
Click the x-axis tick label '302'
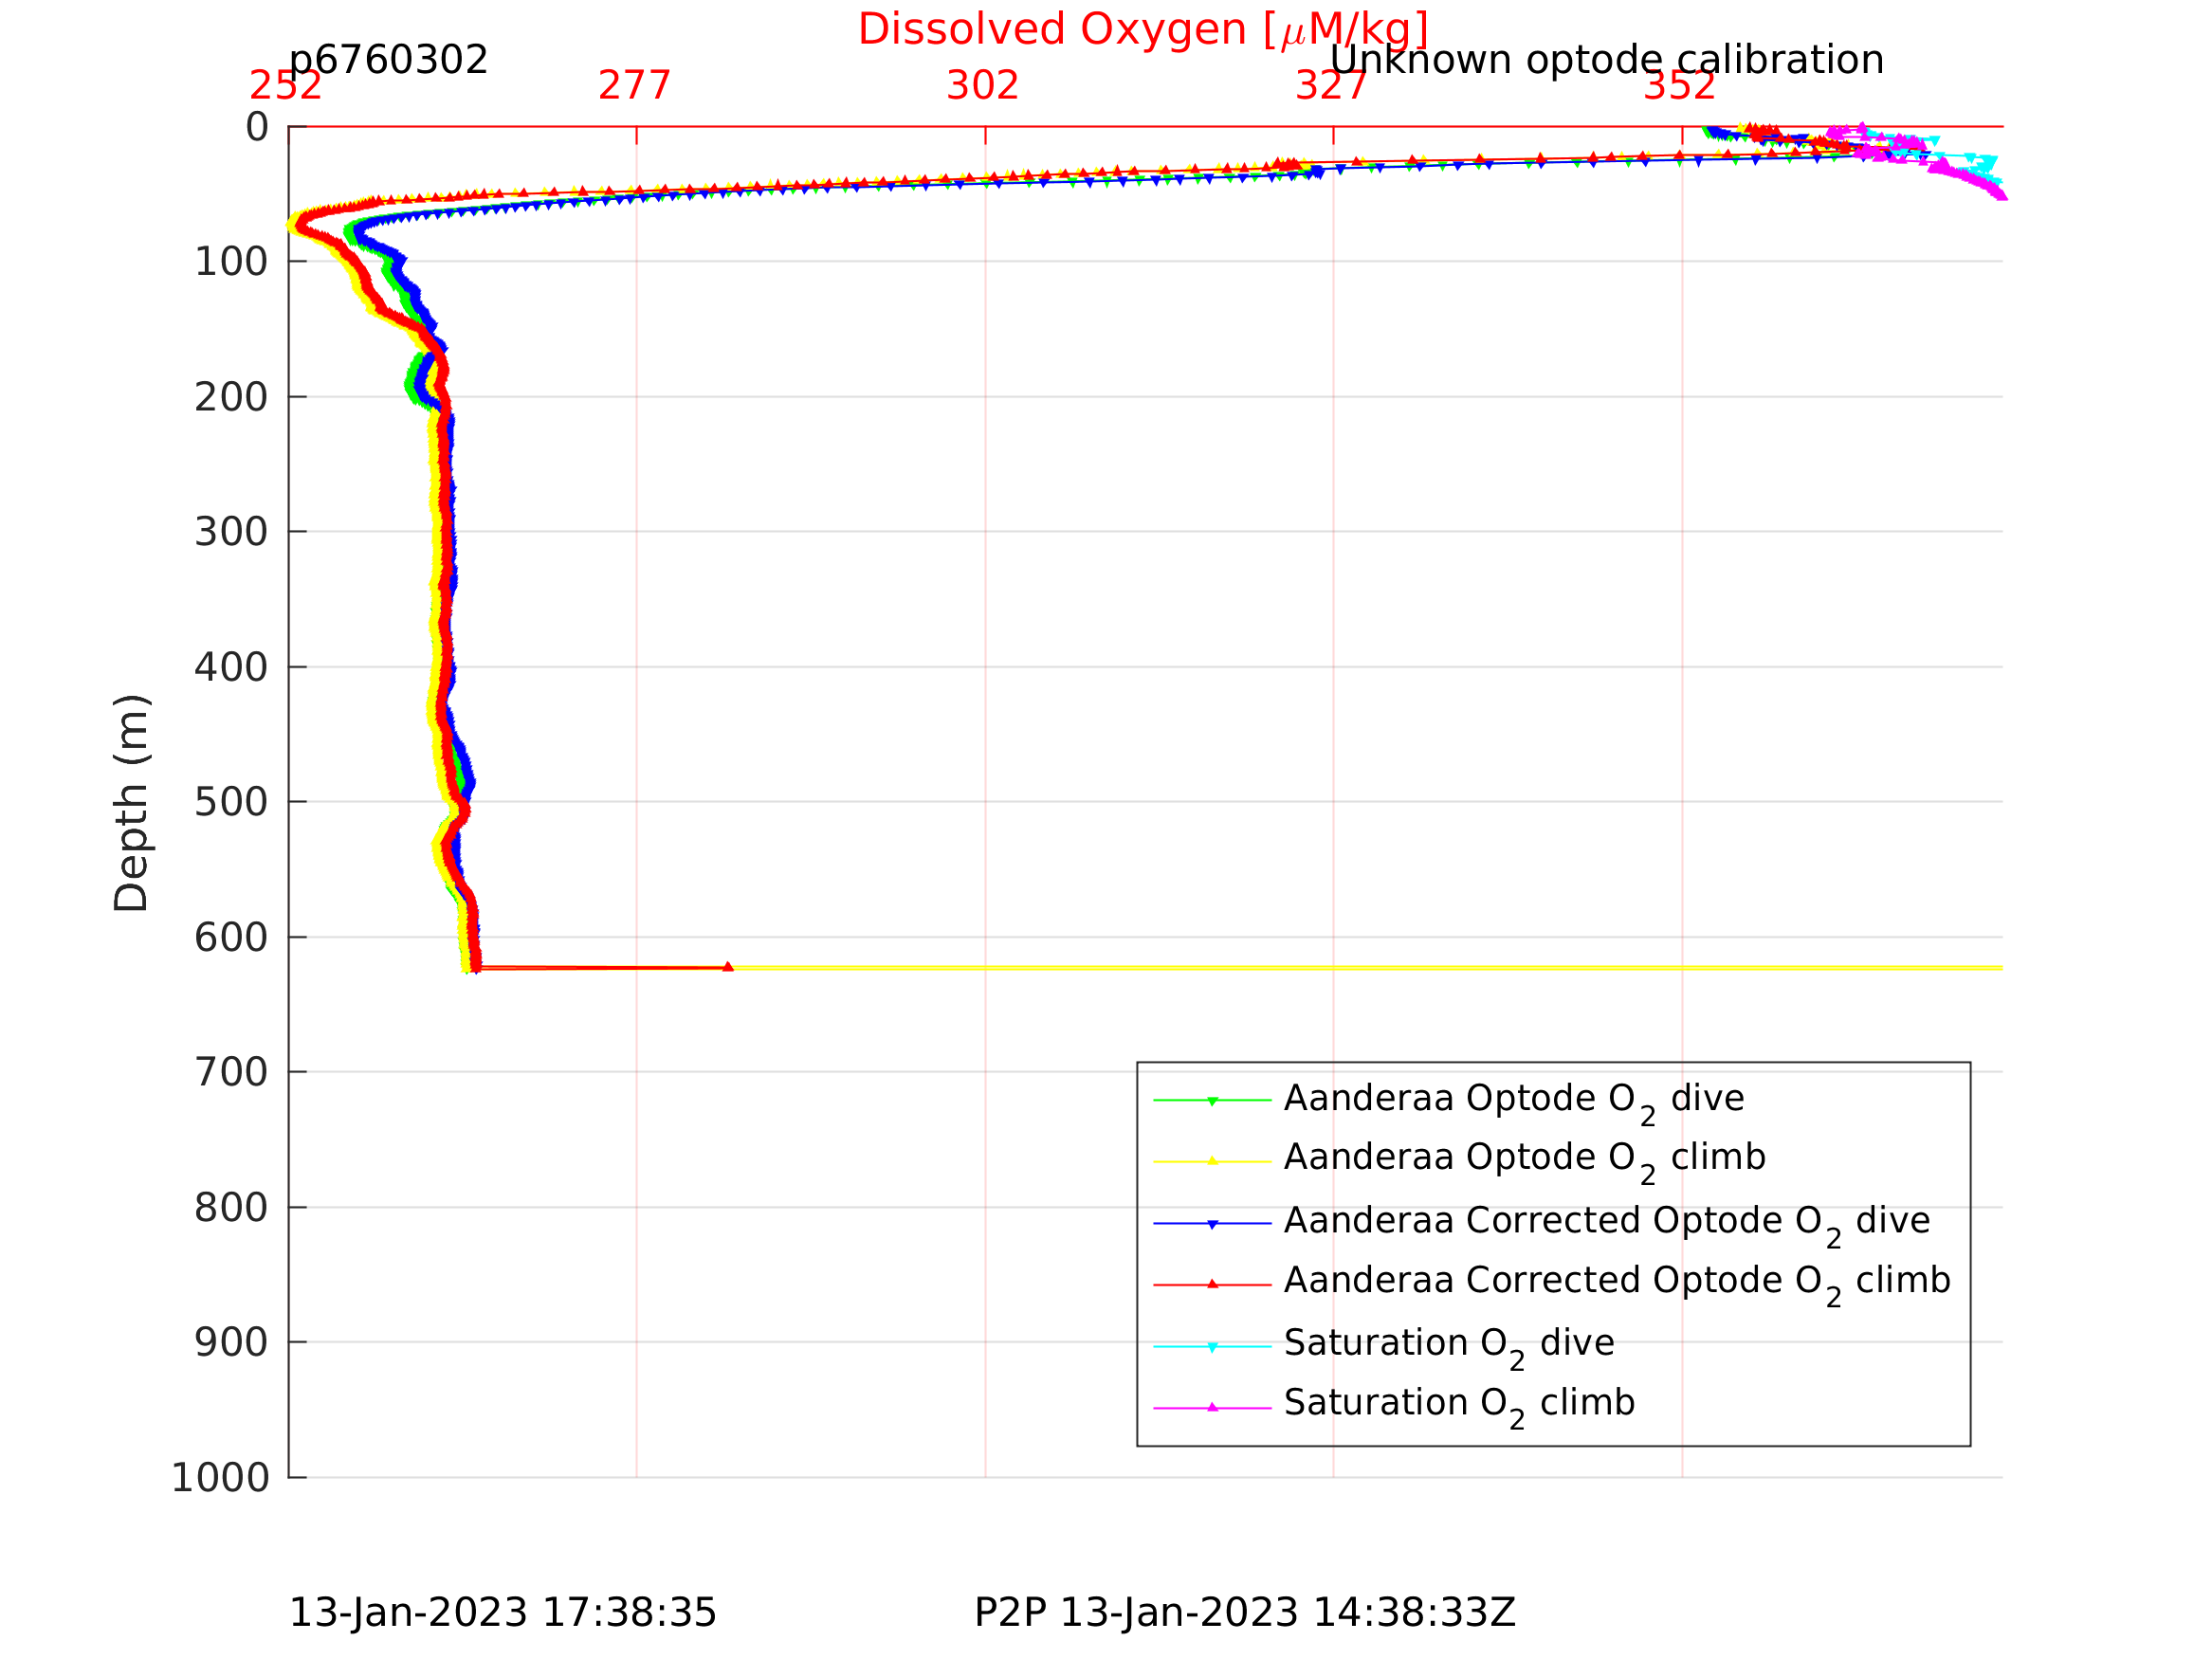coord(983,86)
